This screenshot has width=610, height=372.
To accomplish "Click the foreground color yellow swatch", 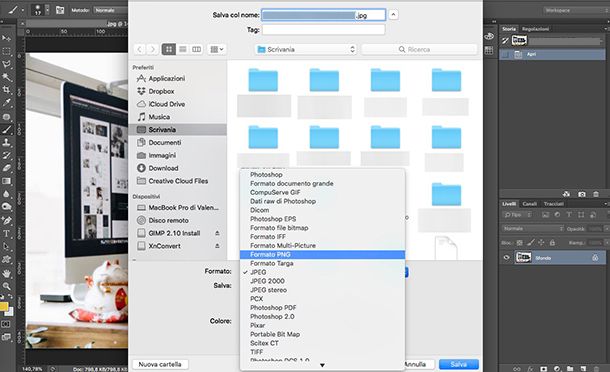I will click(x=4, y=307).
